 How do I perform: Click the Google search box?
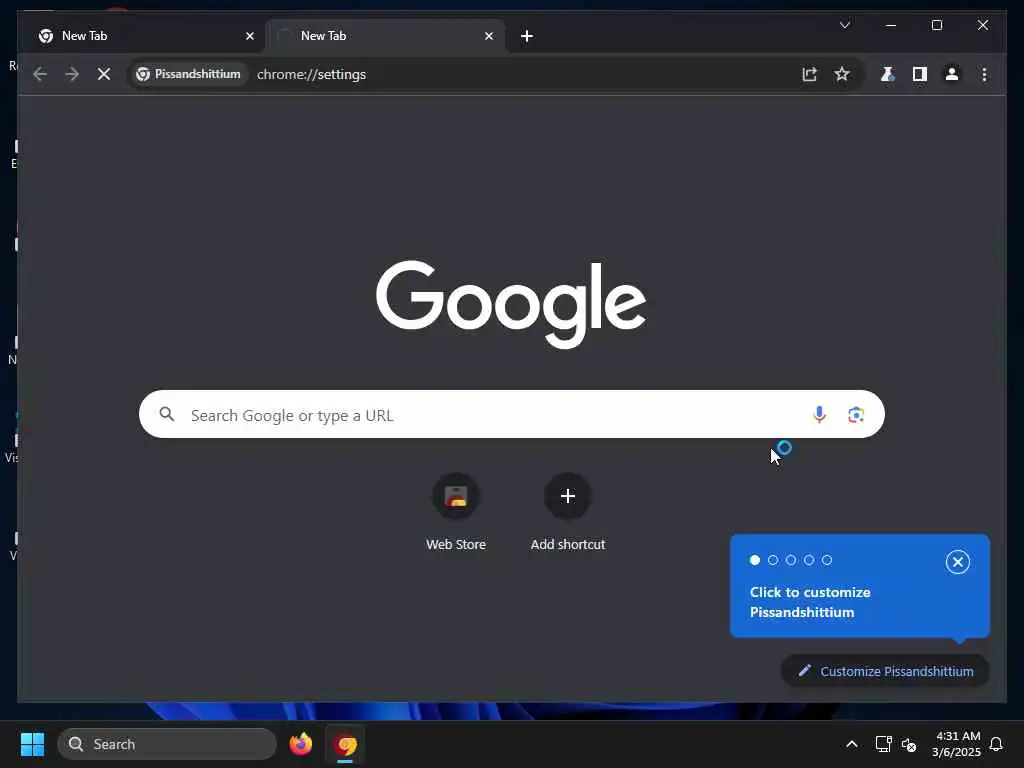coord(511,415)
